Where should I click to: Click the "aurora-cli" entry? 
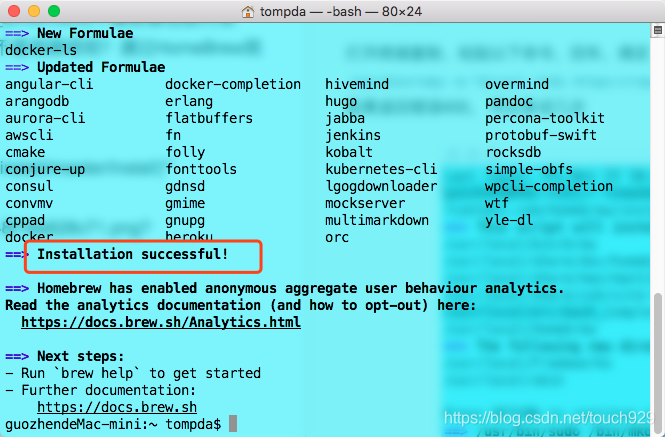(45, 118)
